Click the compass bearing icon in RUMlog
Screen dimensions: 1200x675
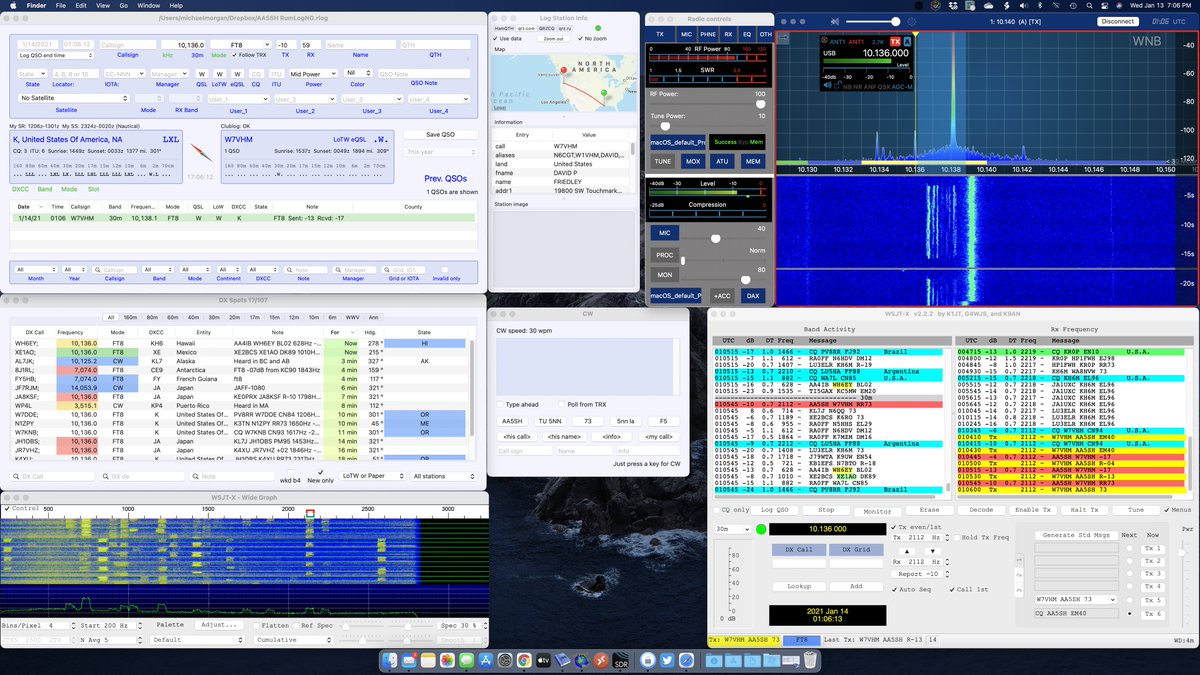coord(200,153)
